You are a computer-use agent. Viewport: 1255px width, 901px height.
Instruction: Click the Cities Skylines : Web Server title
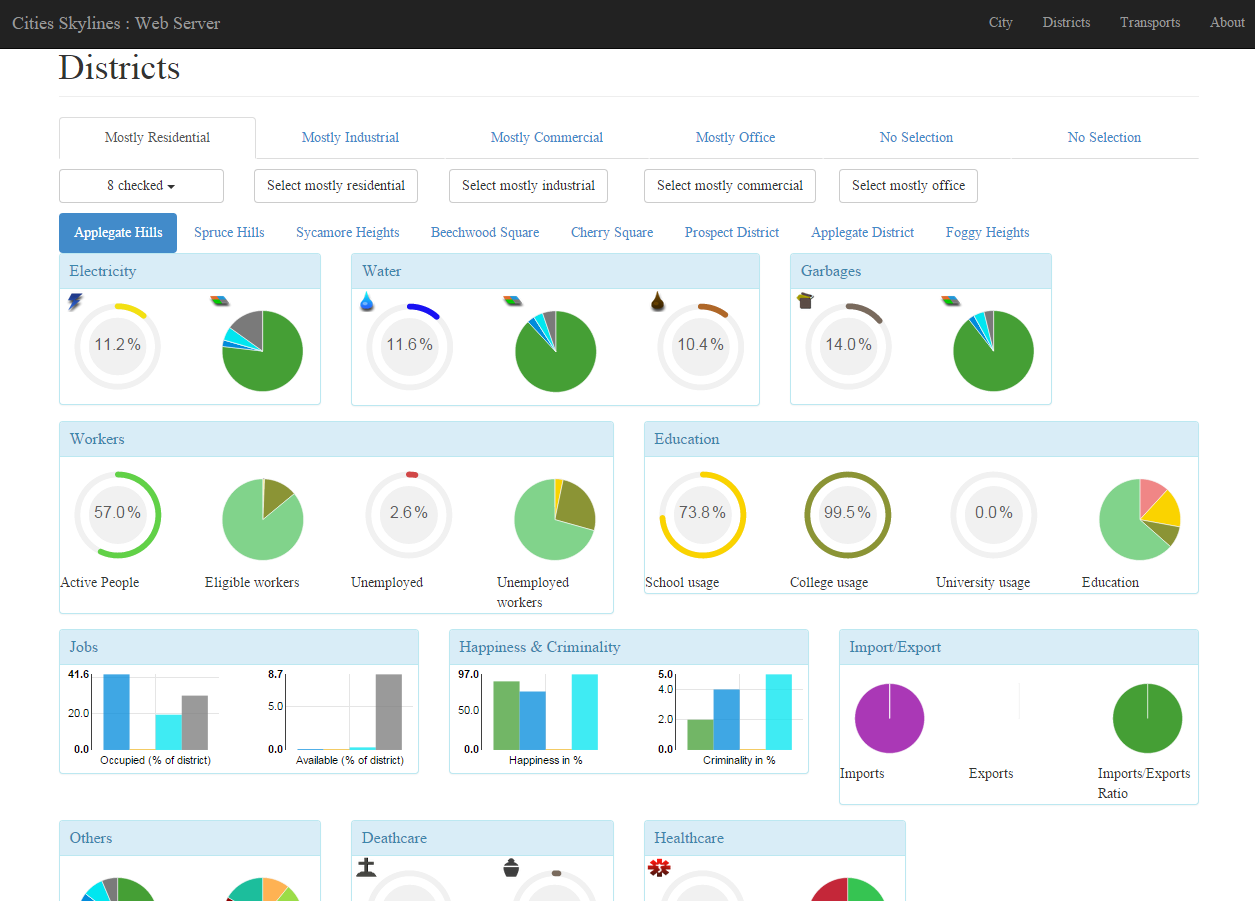click(116, 23)
